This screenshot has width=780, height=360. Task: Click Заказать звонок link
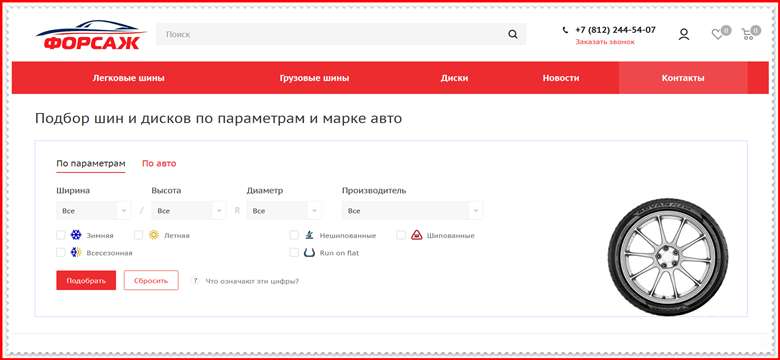[x=605, y=42]
